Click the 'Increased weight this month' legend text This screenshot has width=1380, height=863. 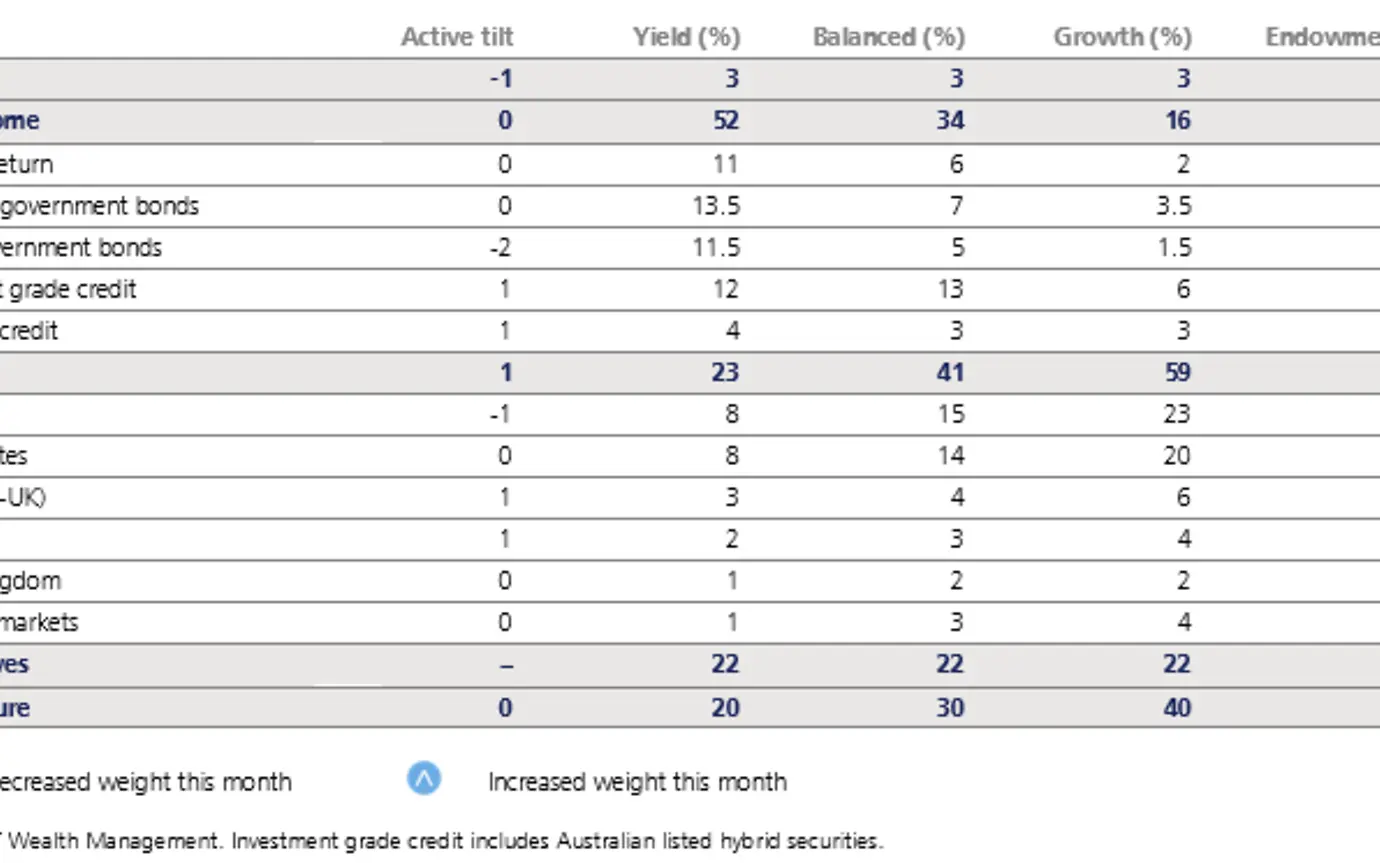(x=637, y=782)
